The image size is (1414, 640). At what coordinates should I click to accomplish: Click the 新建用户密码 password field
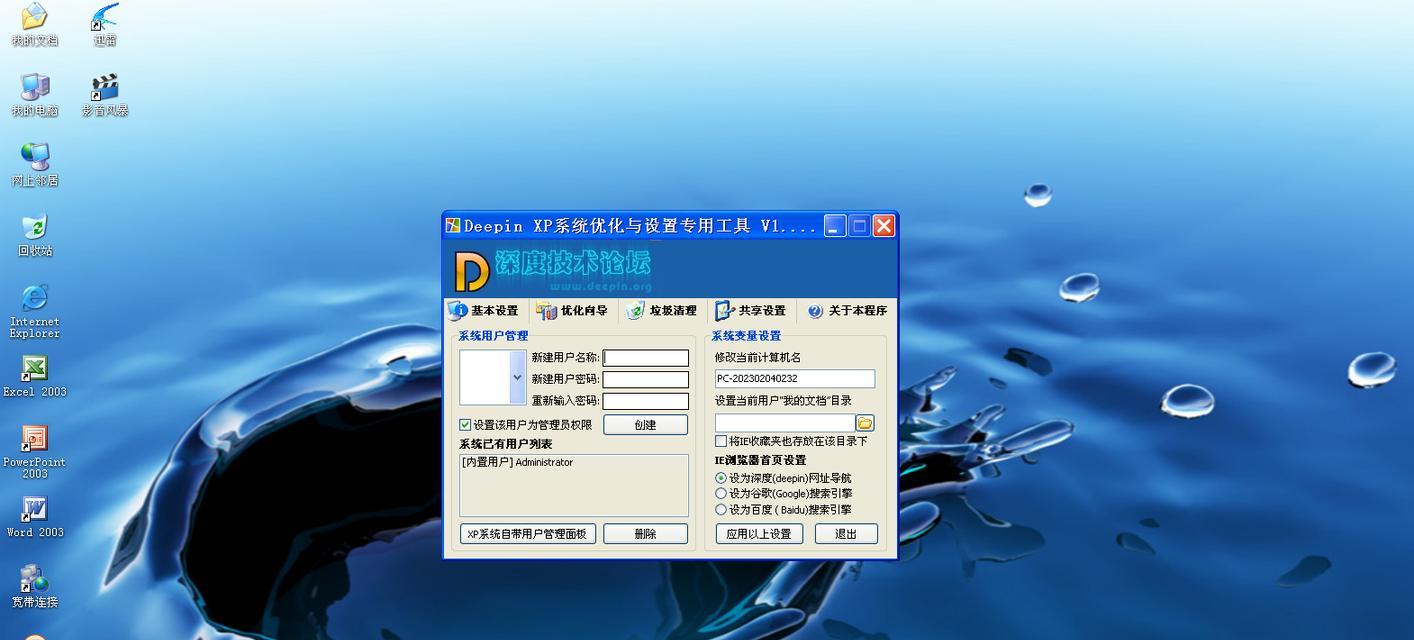[646, 379]
